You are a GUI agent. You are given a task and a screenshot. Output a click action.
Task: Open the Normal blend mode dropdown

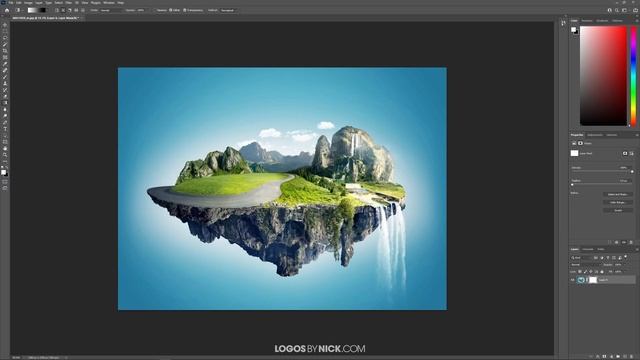(x=586, y=264)
